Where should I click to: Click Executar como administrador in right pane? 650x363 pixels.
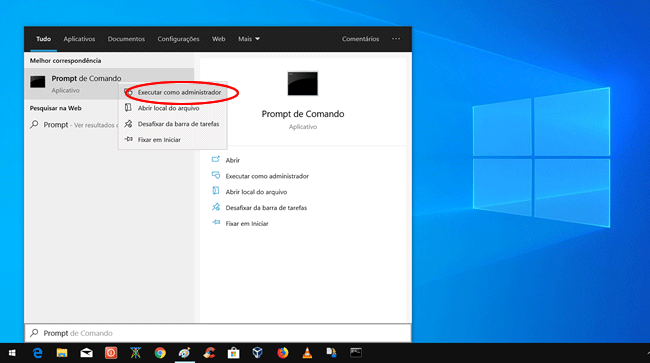267,176
